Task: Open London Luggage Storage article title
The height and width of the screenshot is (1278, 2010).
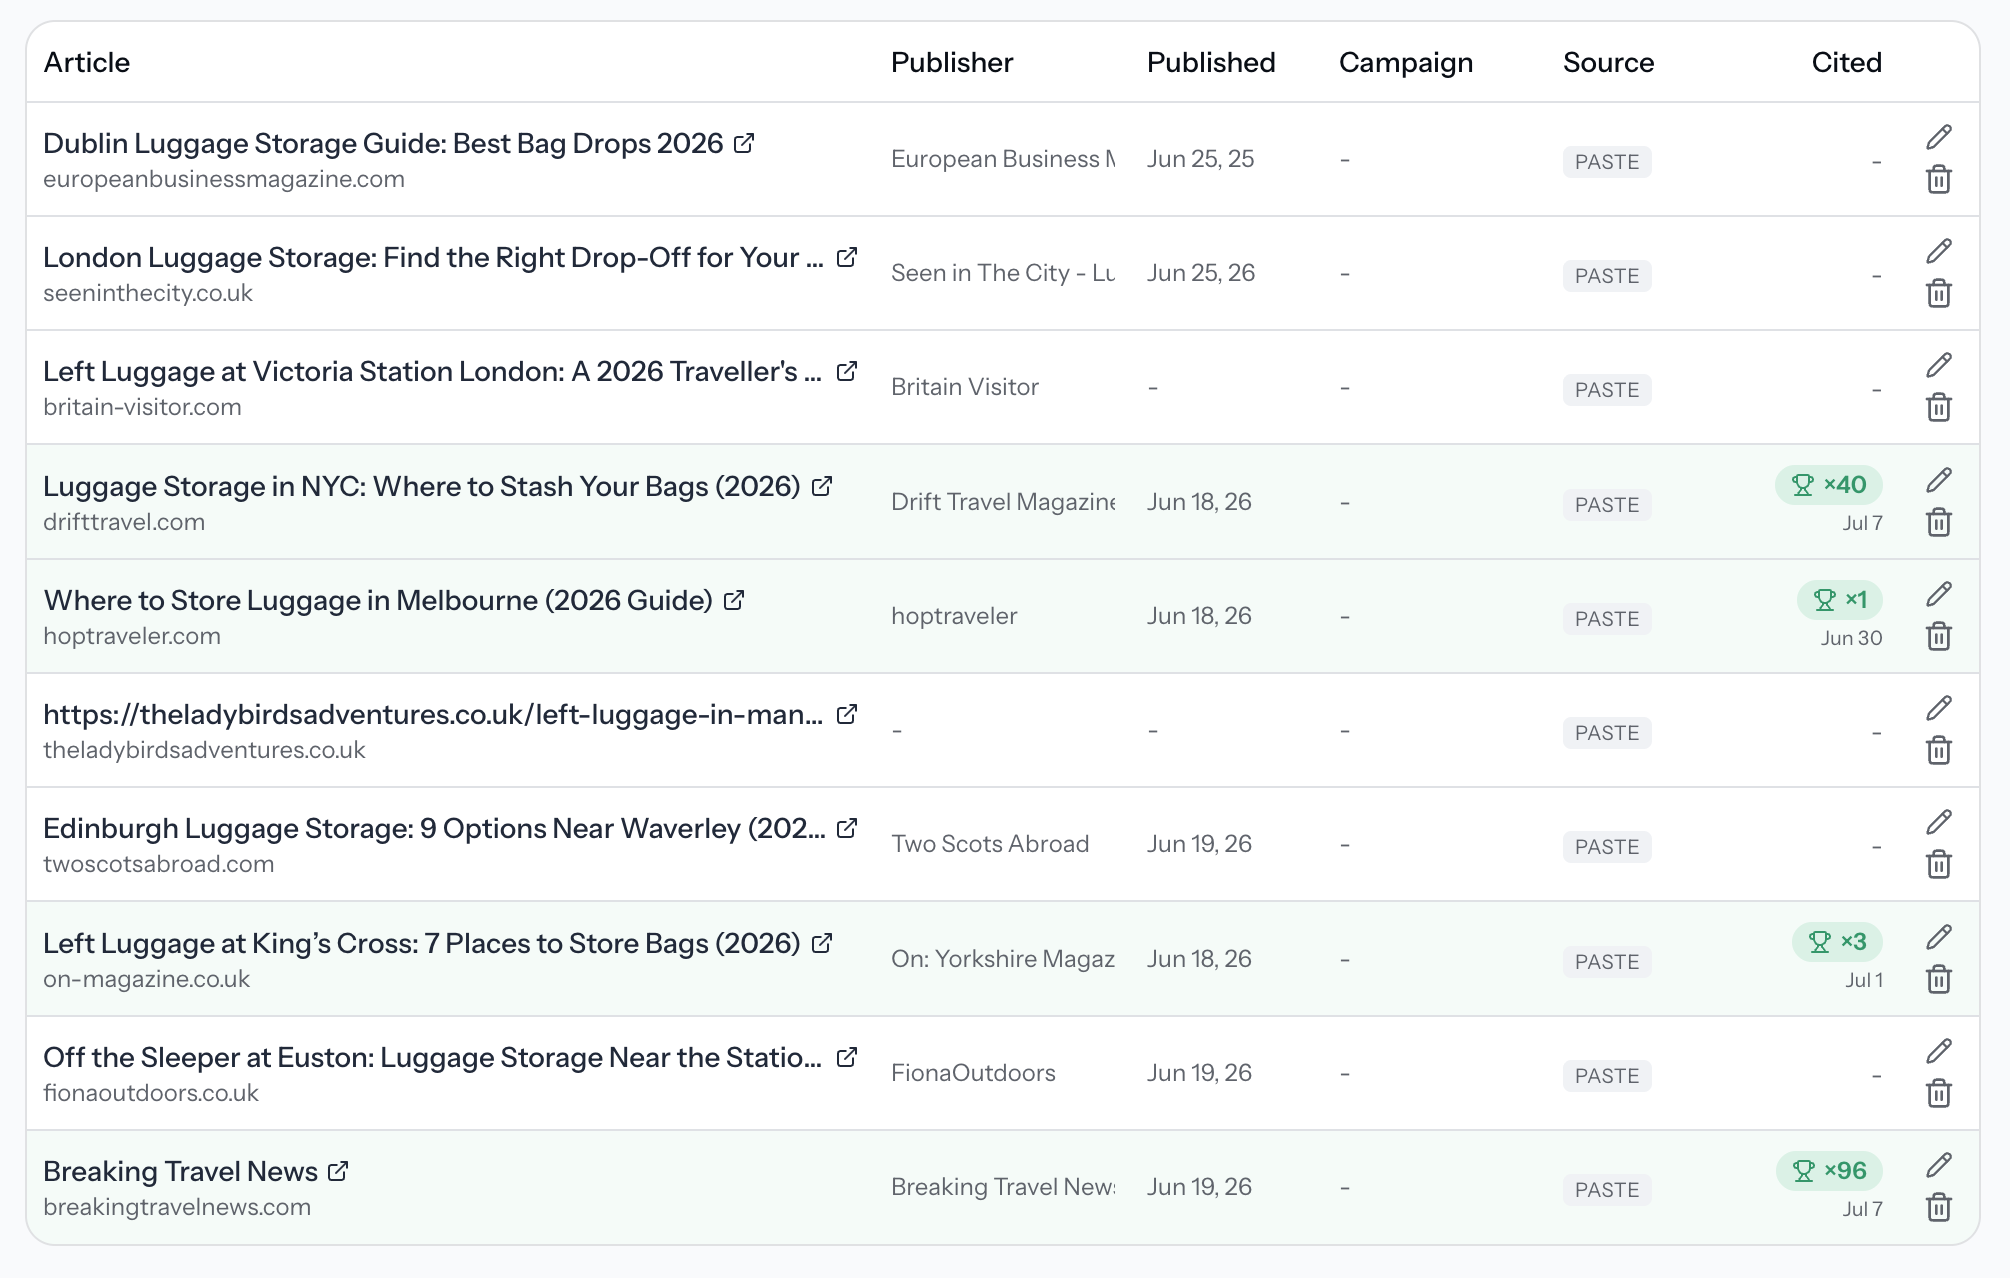Action: pyautogui.click(x=433, y=257)
